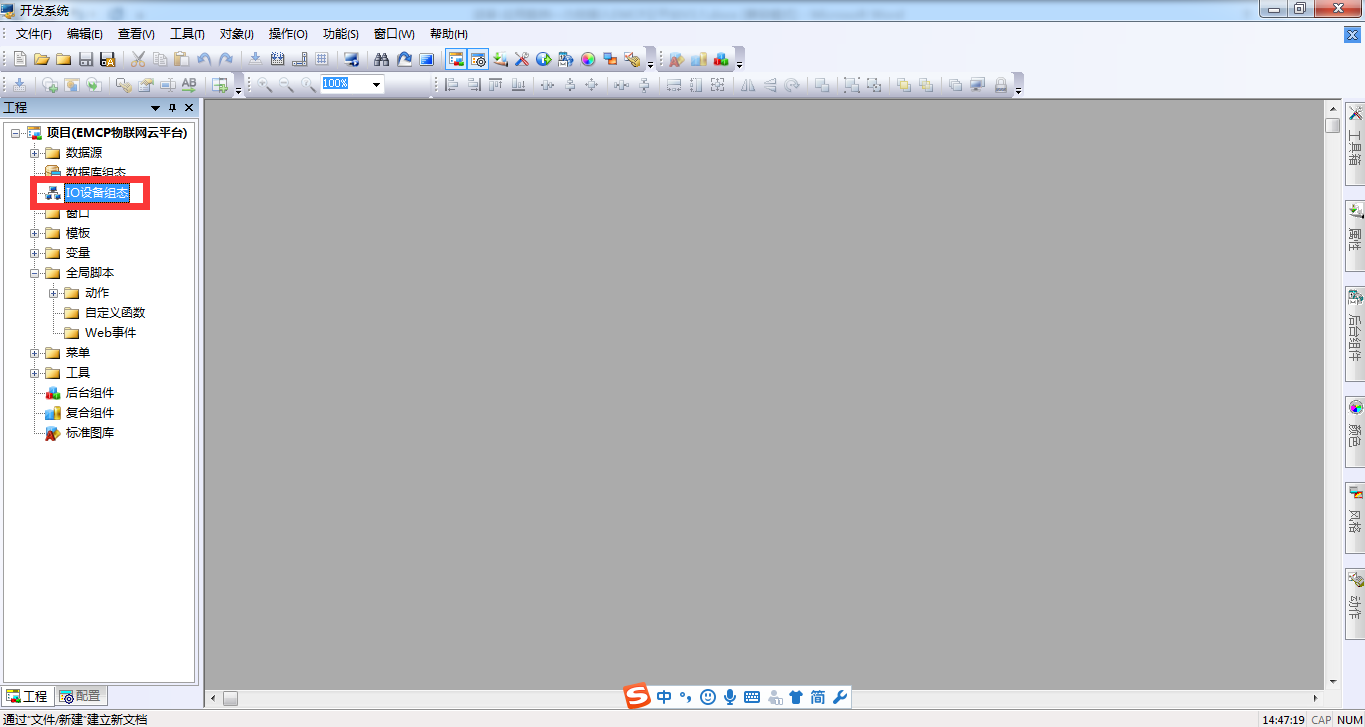Viewport: 1365px width, 727px height.
Task: Expand the 数据源 tree node
Action: [x=35, y=153]
